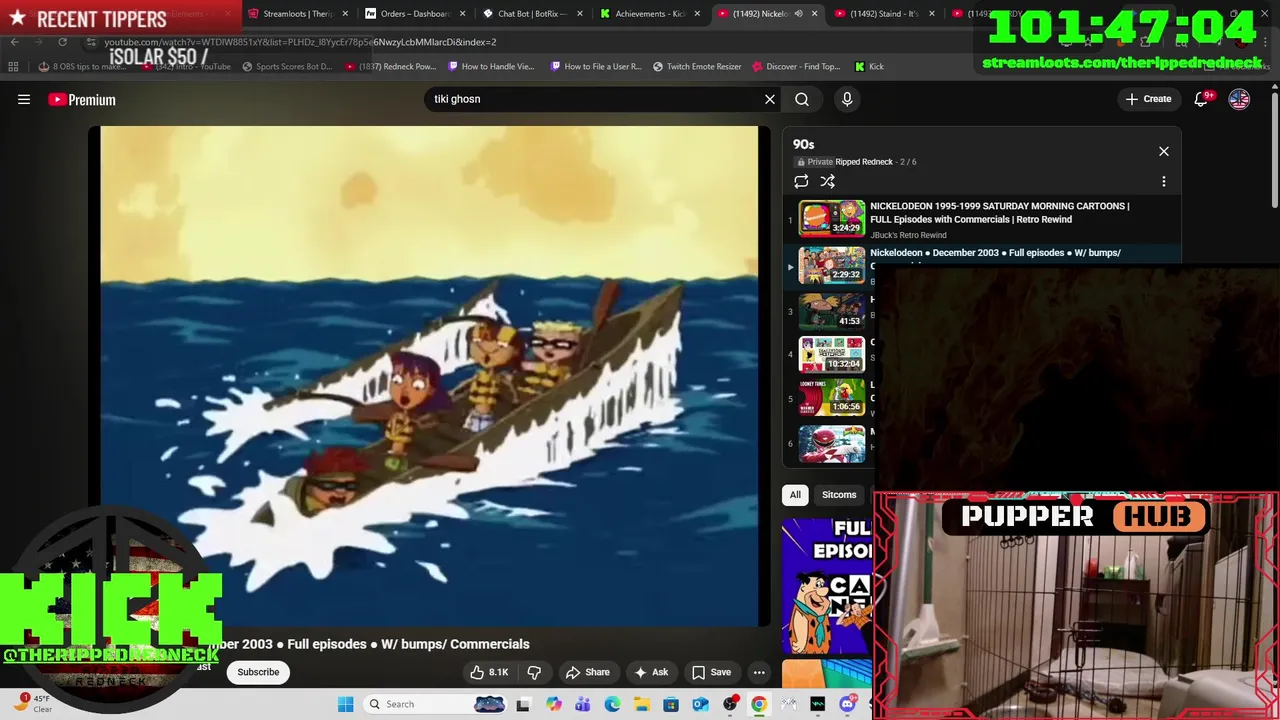Play the sixth playlist video thumbnail
1280x720 pixels.
[831, 444]
